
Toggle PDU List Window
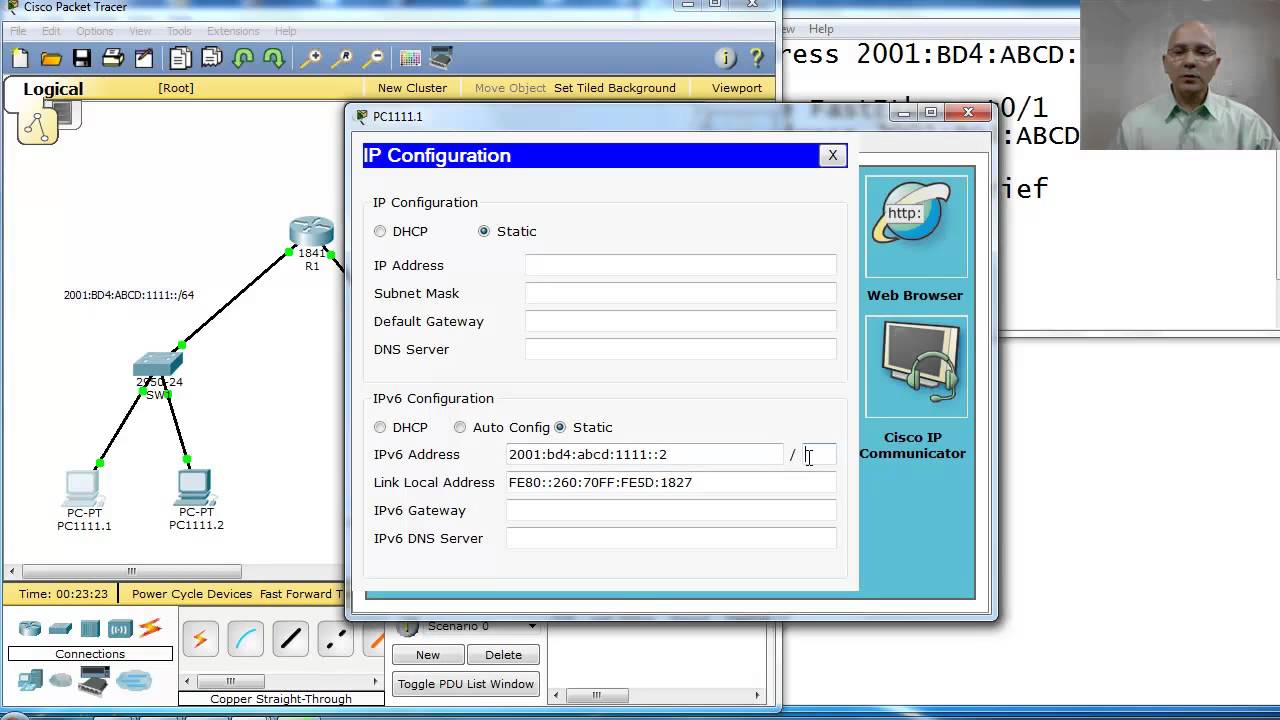[466, 684]
